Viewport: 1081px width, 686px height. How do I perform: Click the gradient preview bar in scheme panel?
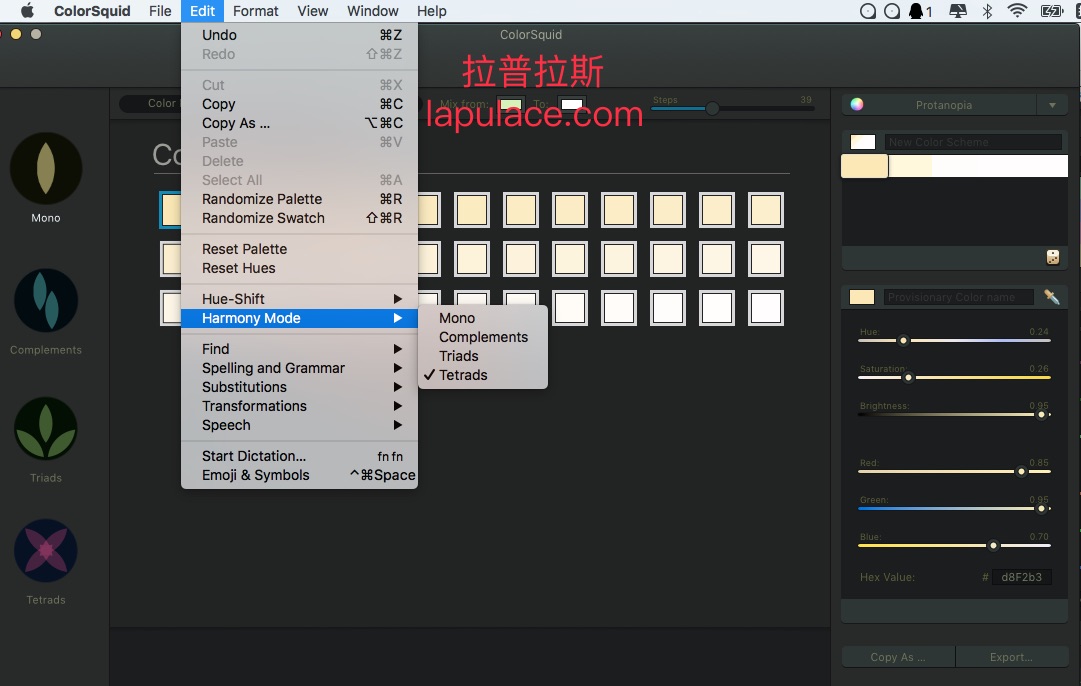[954, 166]
